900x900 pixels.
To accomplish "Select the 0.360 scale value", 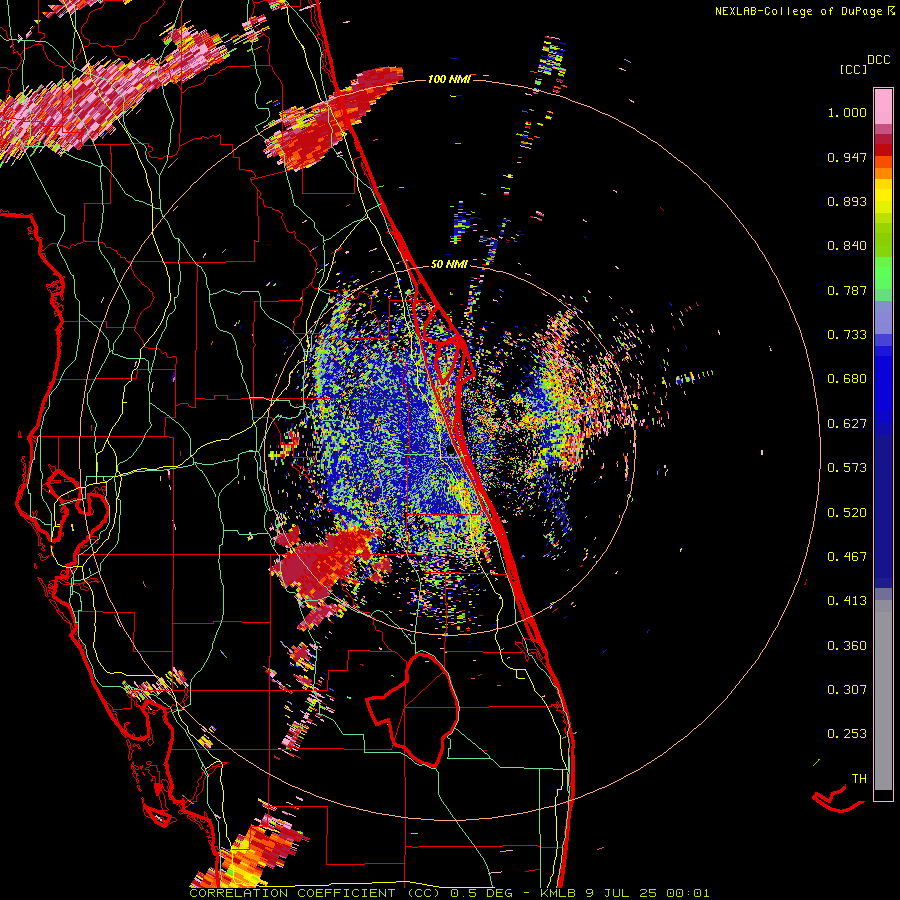I will click(847, 646).
